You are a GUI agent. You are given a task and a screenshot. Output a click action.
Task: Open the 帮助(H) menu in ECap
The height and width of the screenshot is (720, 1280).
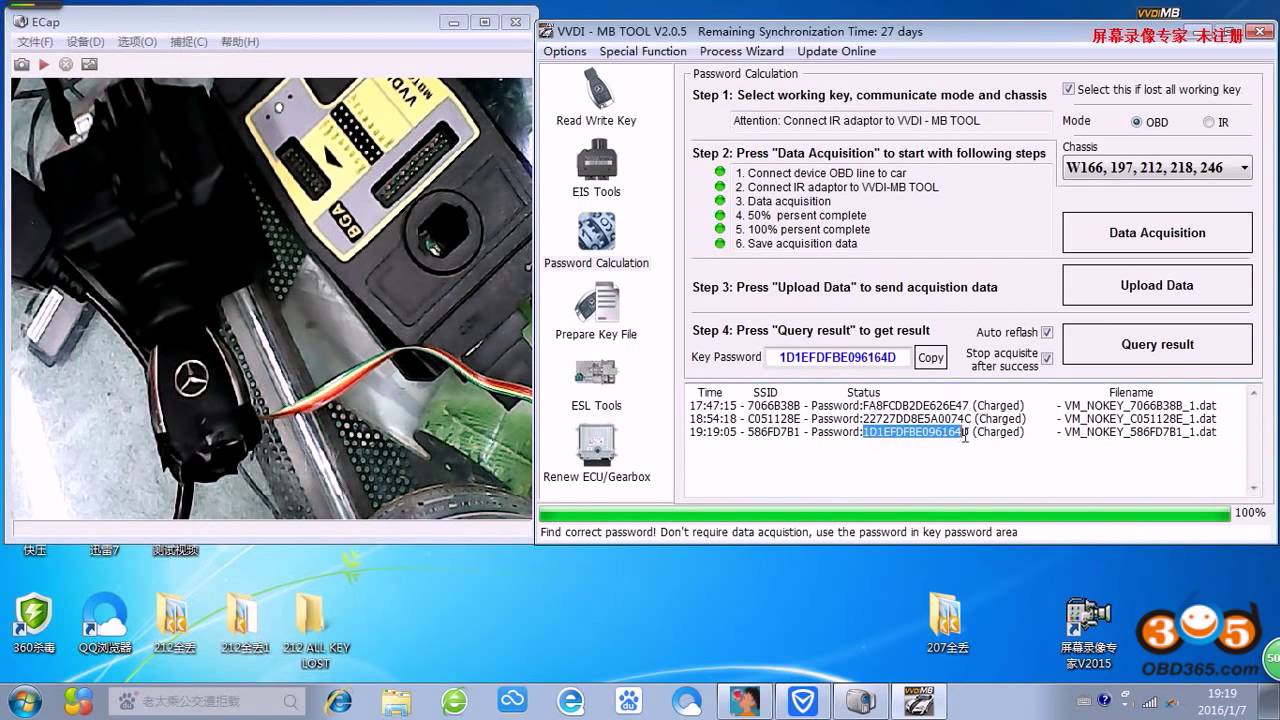pos(240,42)
